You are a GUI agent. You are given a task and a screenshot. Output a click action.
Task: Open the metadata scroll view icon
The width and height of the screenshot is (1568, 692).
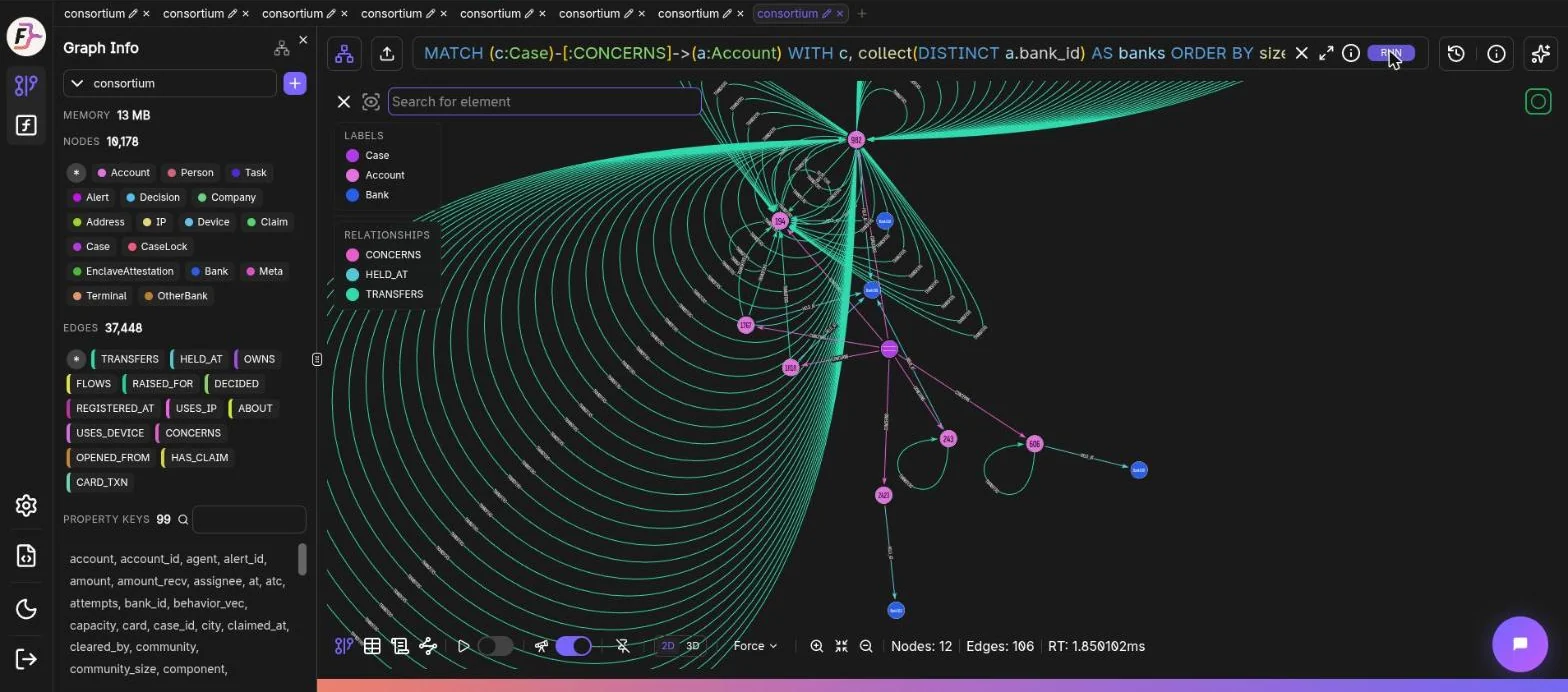pyautogui.click(x=400, y=646)
